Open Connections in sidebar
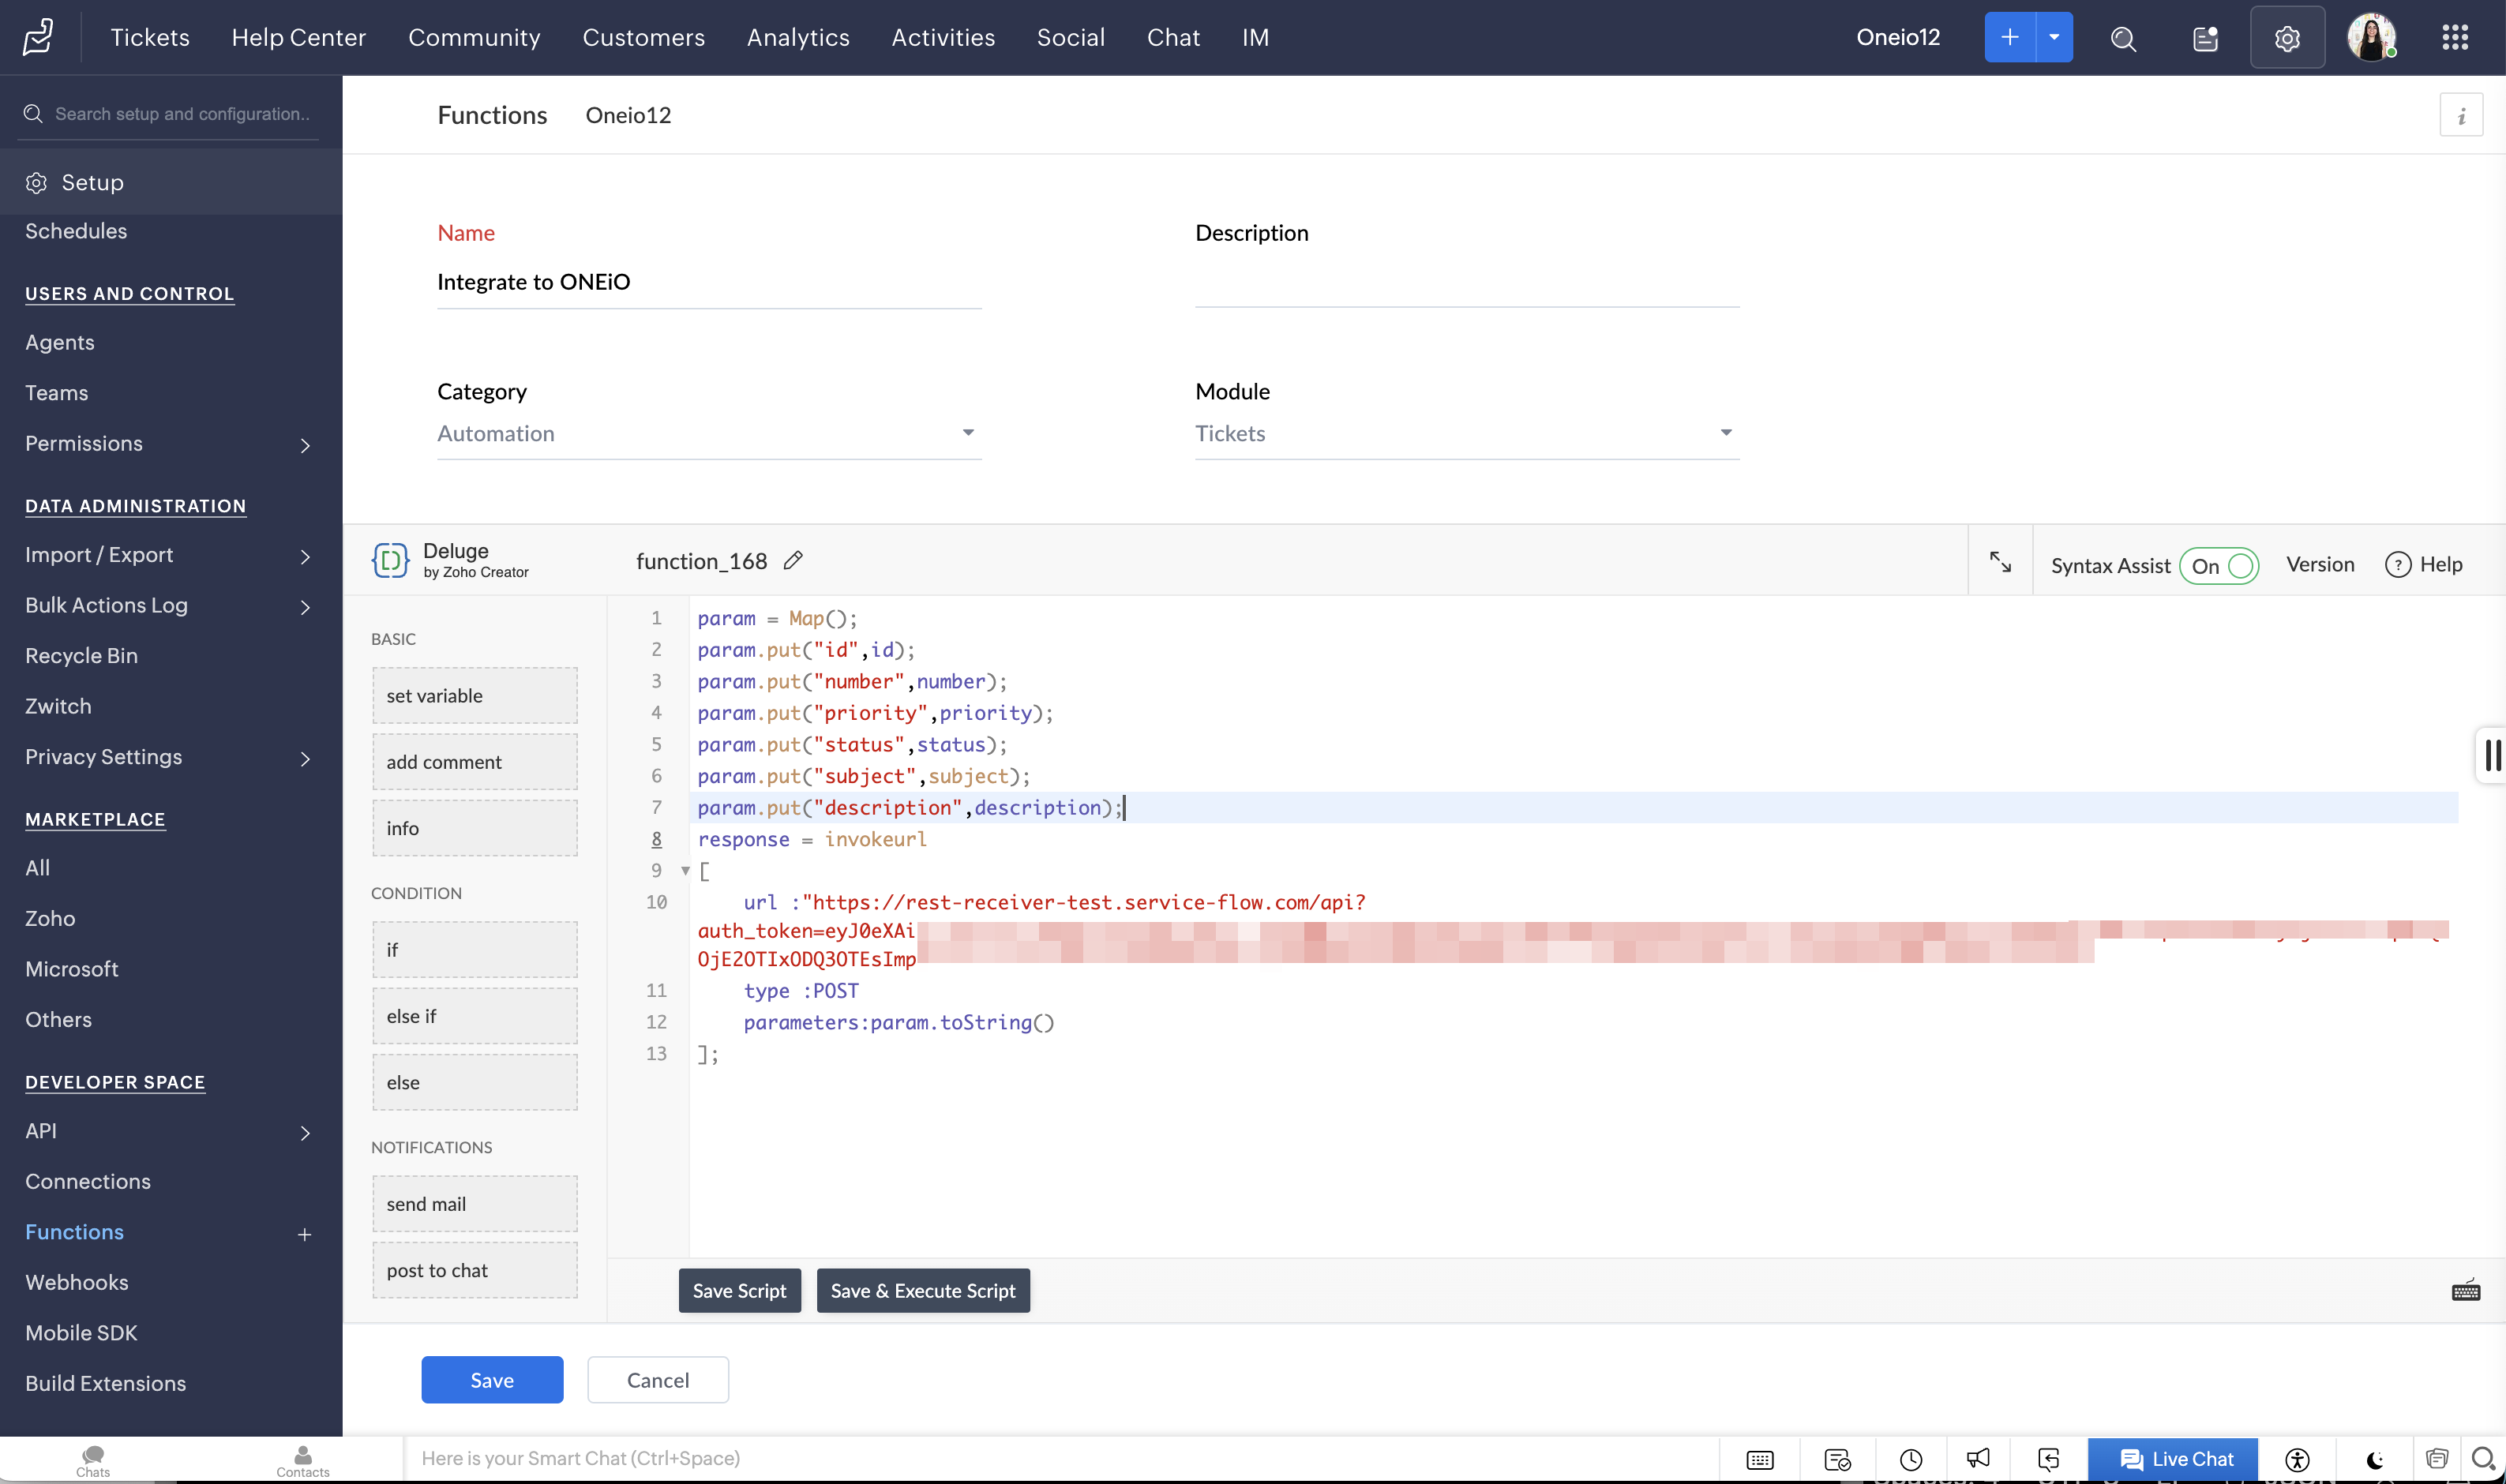The image size is (2506, 1484). pos(88,1182)
